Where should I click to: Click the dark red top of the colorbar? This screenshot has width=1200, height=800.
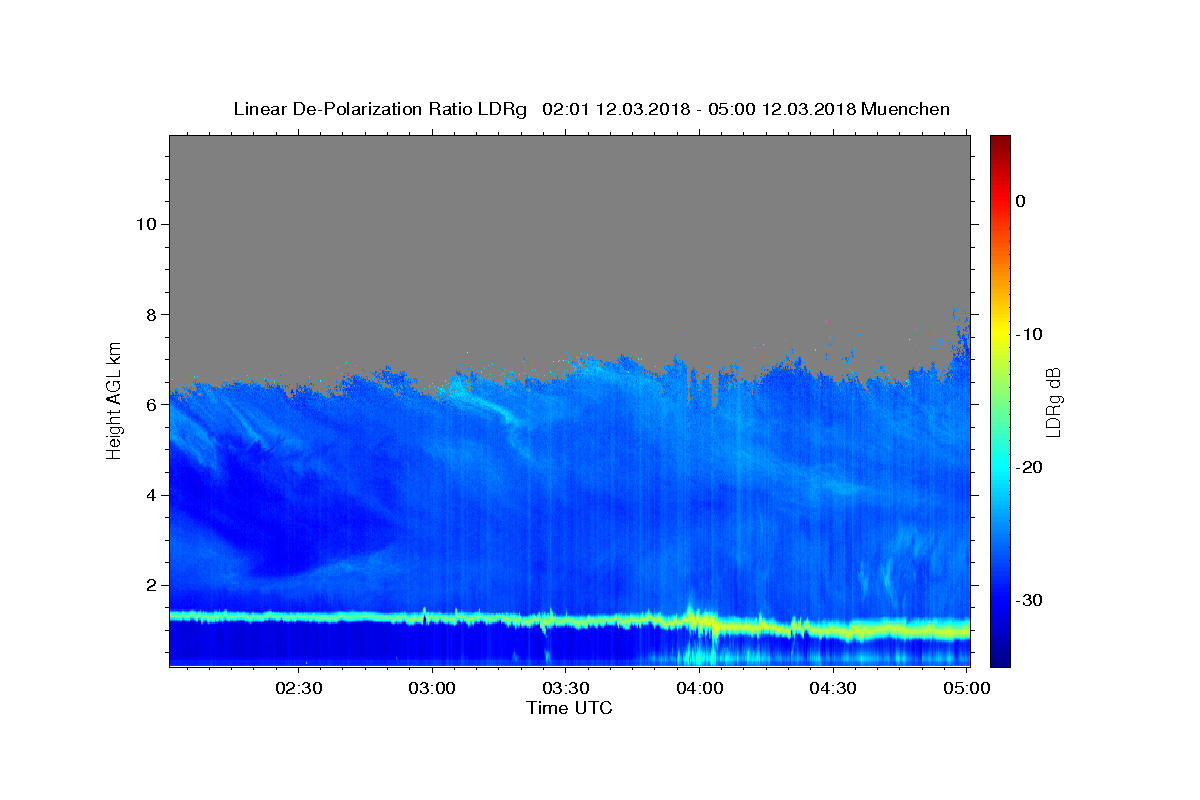point(1000,142)
